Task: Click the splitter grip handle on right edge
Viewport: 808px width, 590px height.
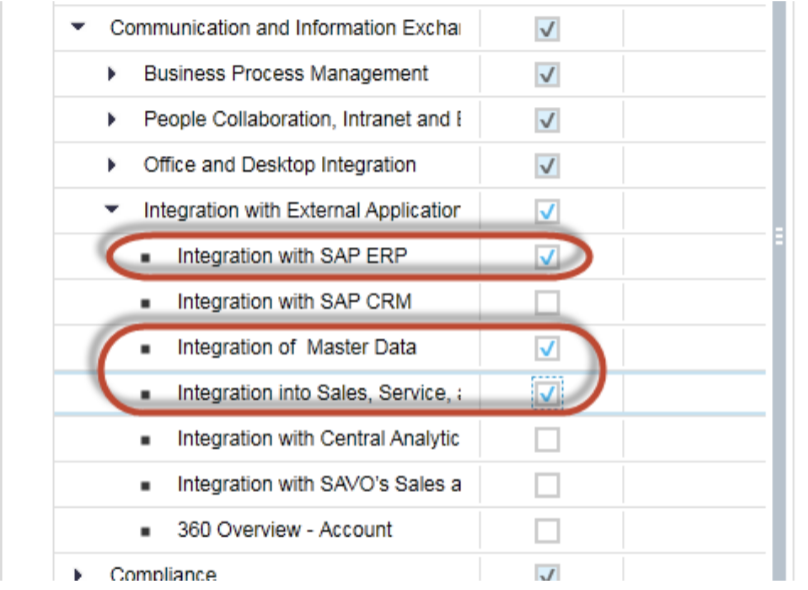Action: tap(779, 237)
